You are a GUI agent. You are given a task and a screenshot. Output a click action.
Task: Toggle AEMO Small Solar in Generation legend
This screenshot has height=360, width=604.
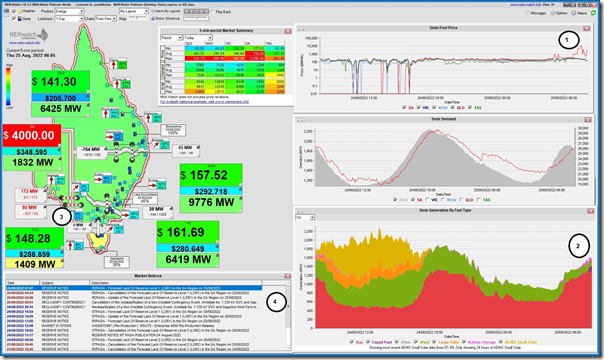pos(500,342)
